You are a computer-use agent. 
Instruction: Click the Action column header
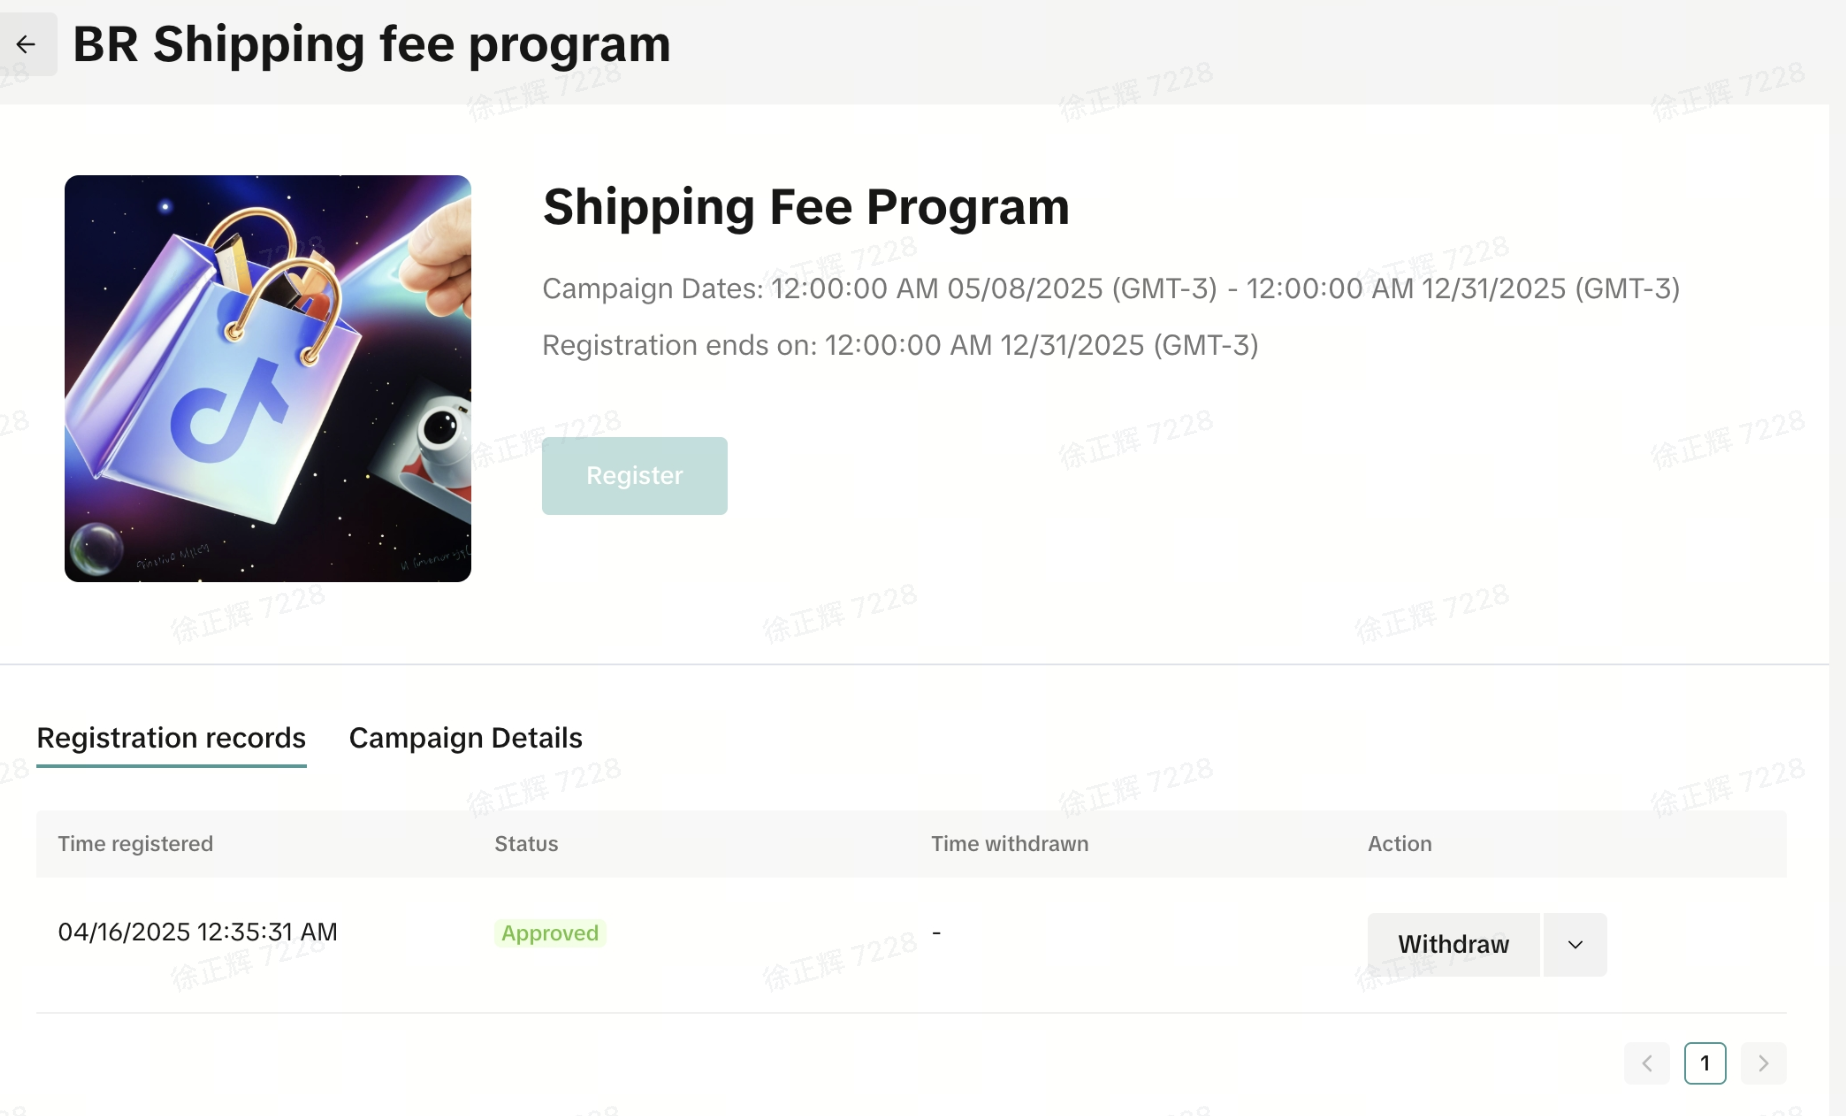pos(1399,844)
